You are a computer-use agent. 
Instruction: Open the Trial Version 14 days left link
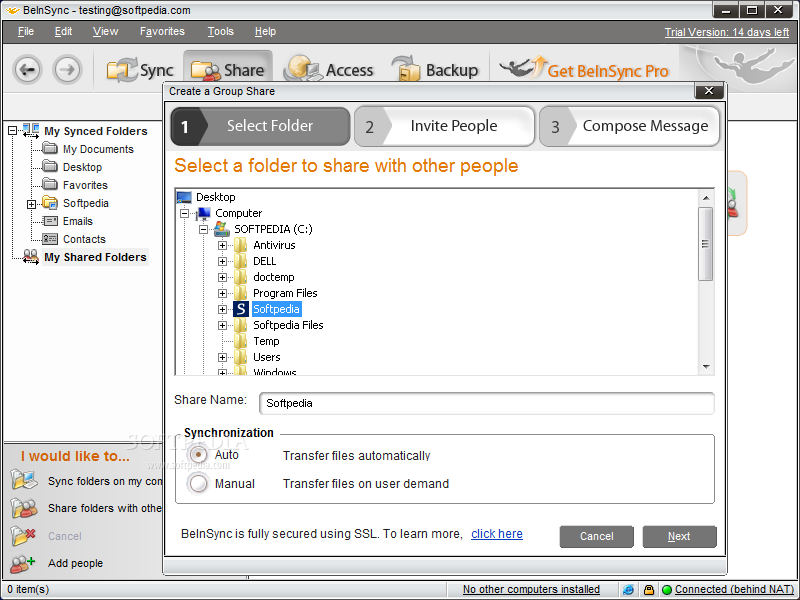727,32
